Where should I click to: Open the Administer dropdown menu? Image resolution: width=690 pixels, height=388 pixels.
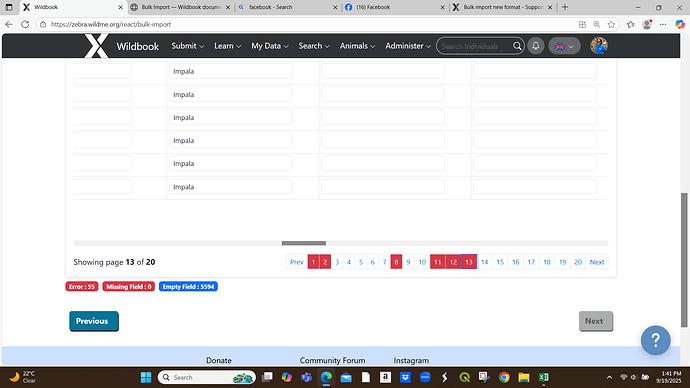[408, 46]
